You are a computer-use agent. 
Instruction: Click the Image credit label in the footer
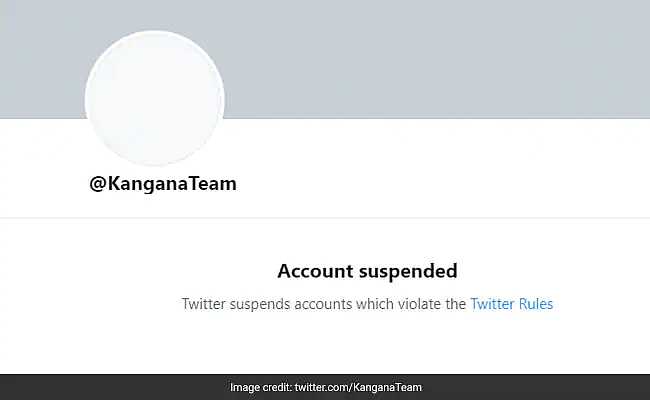(x=261, y=387)
